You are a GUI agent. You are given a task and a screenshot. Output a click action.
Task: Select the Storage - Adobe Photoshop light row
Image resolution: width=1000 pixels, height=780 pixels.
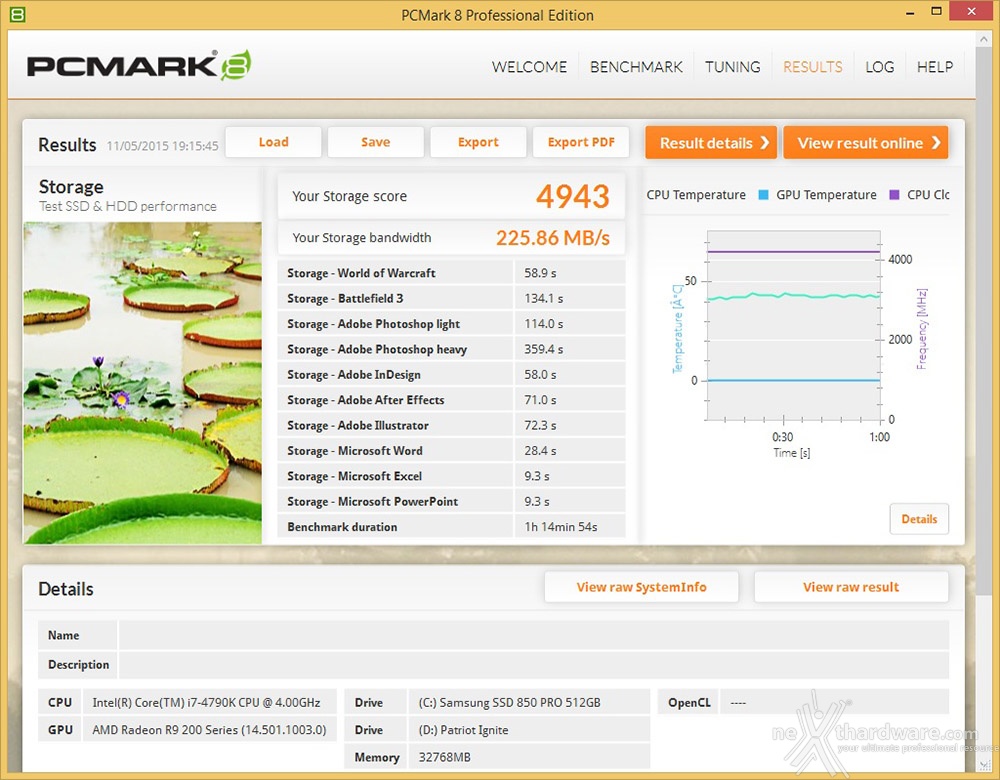(x=452, y=324)
